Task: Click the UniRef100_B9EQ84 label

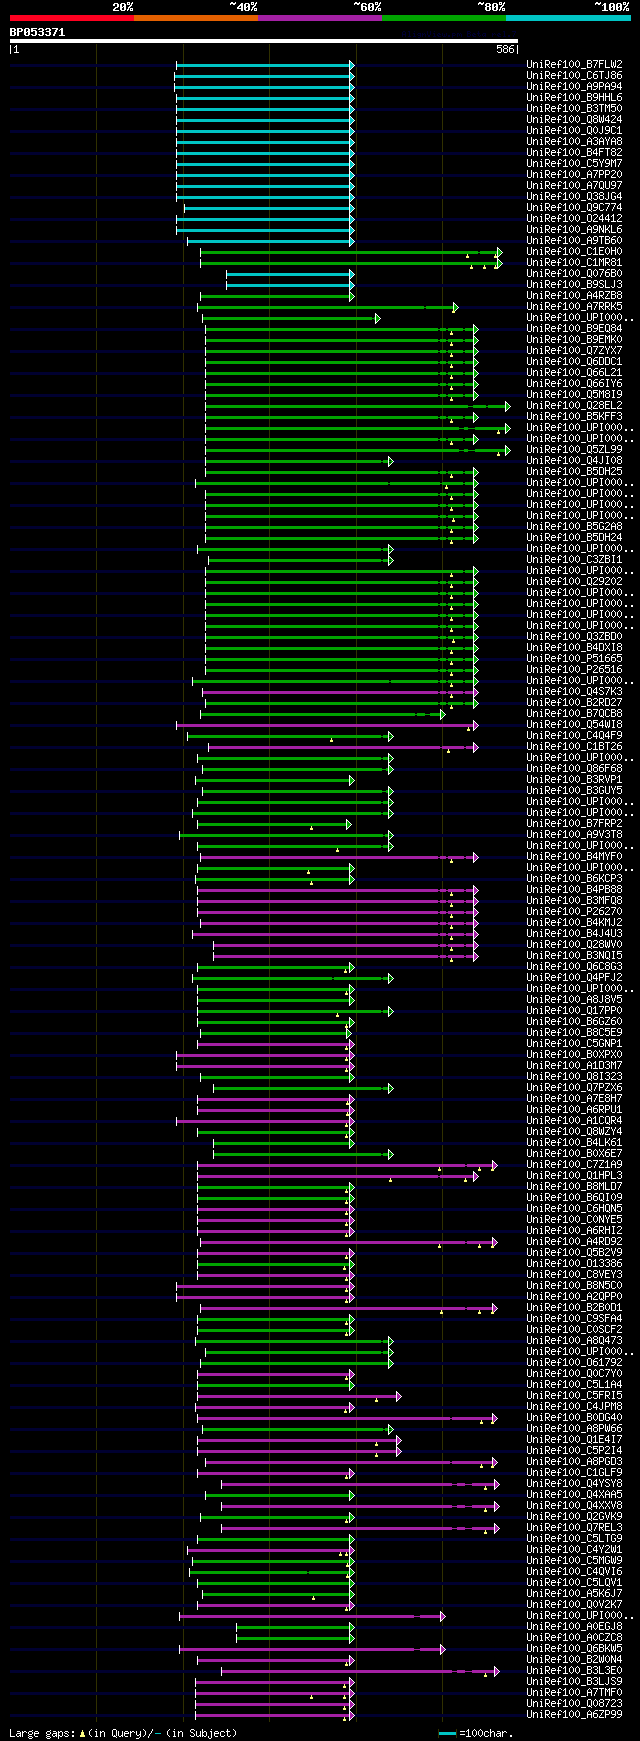Action: pos(574,329)
